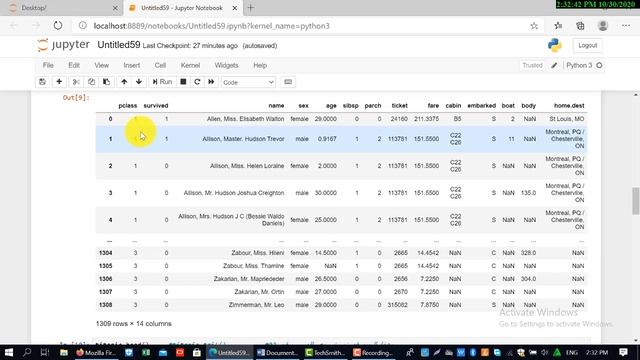640x360 pixels.
Task: Open the browser favorites list icon
Action: pos(558,26)
